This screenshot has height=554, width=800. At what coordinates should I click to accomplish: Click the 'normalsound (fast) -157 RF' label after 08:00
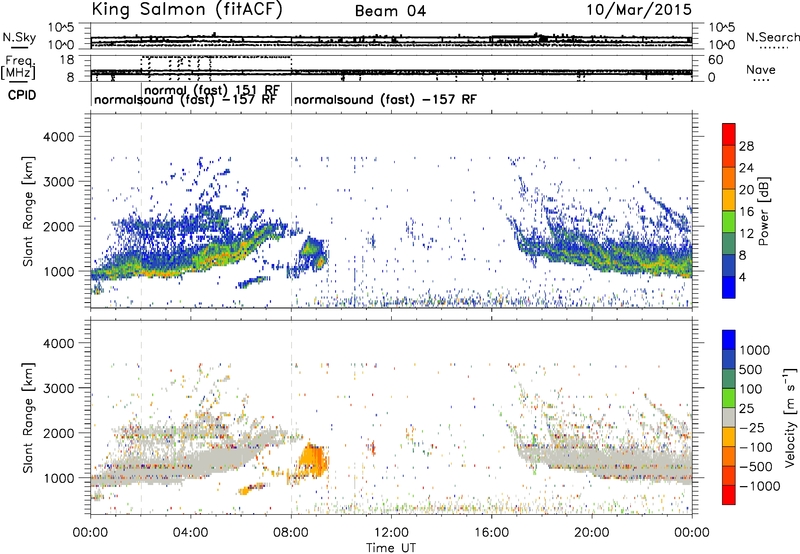pos(385,99)
